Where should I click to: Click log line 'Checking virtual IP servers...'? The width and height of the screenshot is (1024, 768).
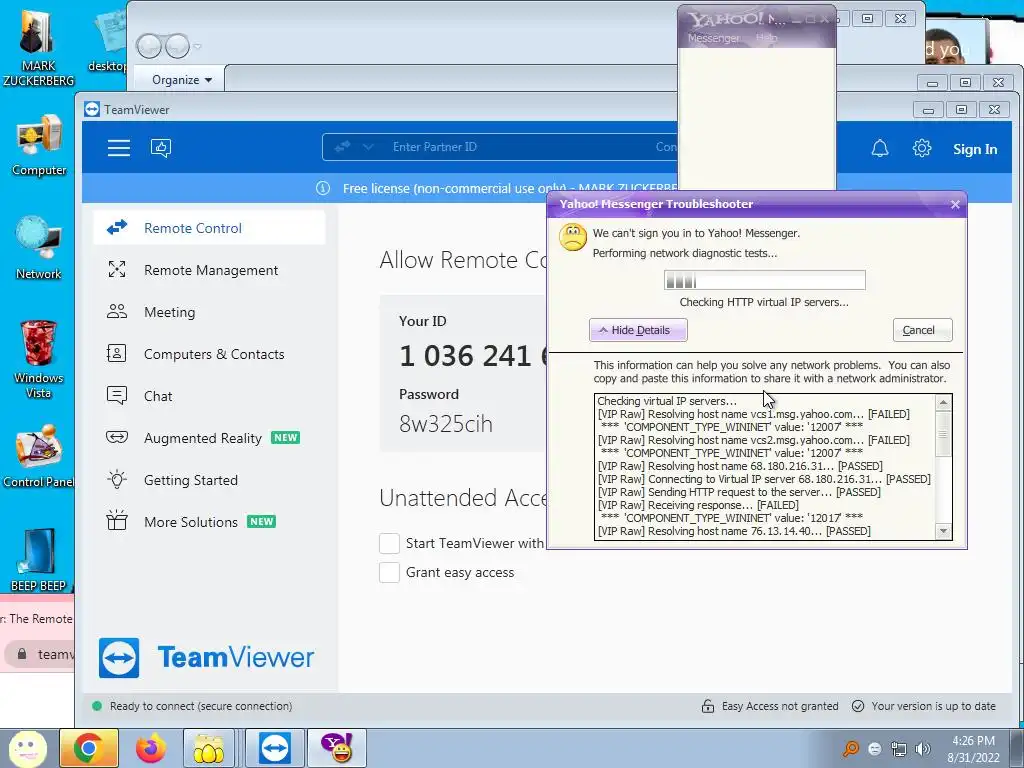[x=667, y=401]
